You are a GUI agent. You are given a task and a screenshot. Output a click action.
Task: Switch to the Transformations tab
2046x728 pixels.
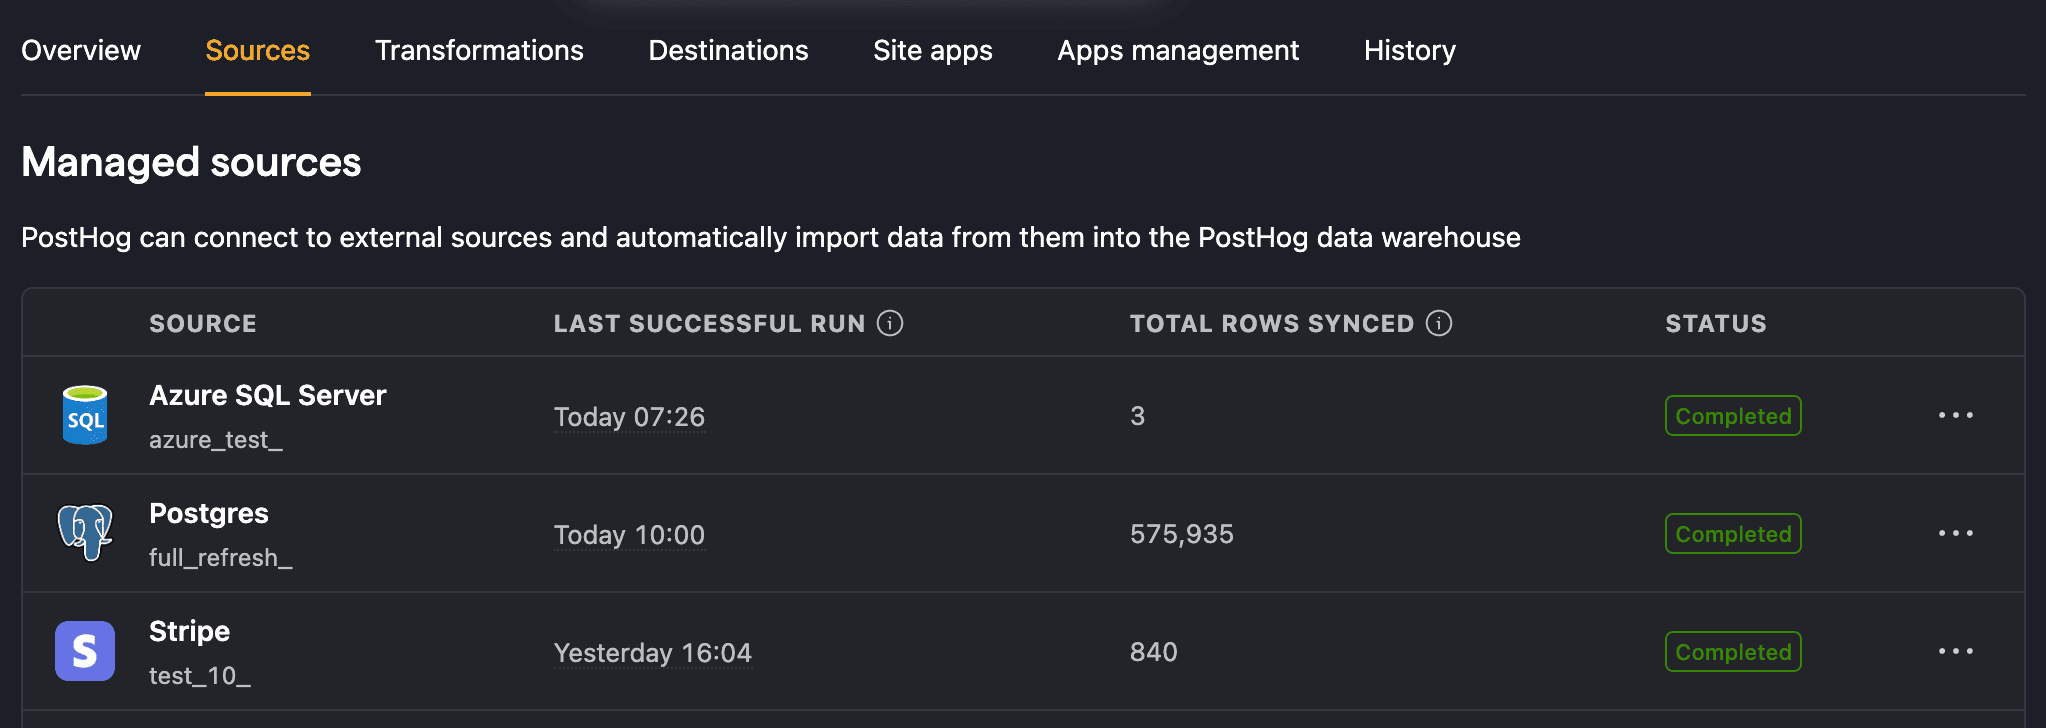pyautogui.click(x=479, y=50)
